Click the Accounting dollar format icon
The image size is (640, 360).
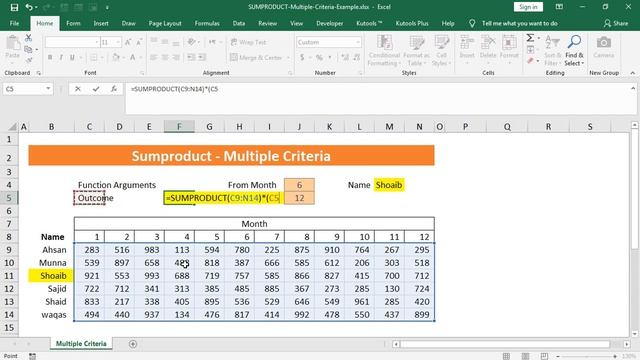click(302, 58)
